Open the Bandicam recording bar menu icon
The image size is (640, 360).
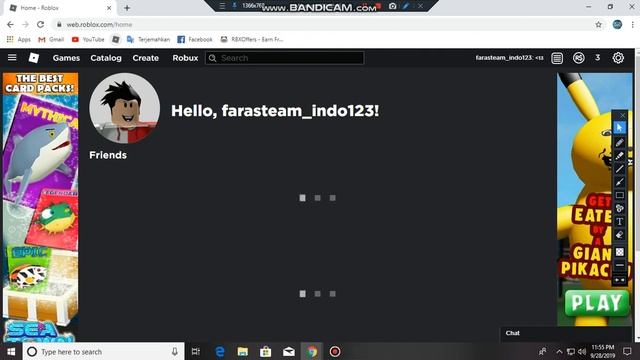[x=222, y=6]
